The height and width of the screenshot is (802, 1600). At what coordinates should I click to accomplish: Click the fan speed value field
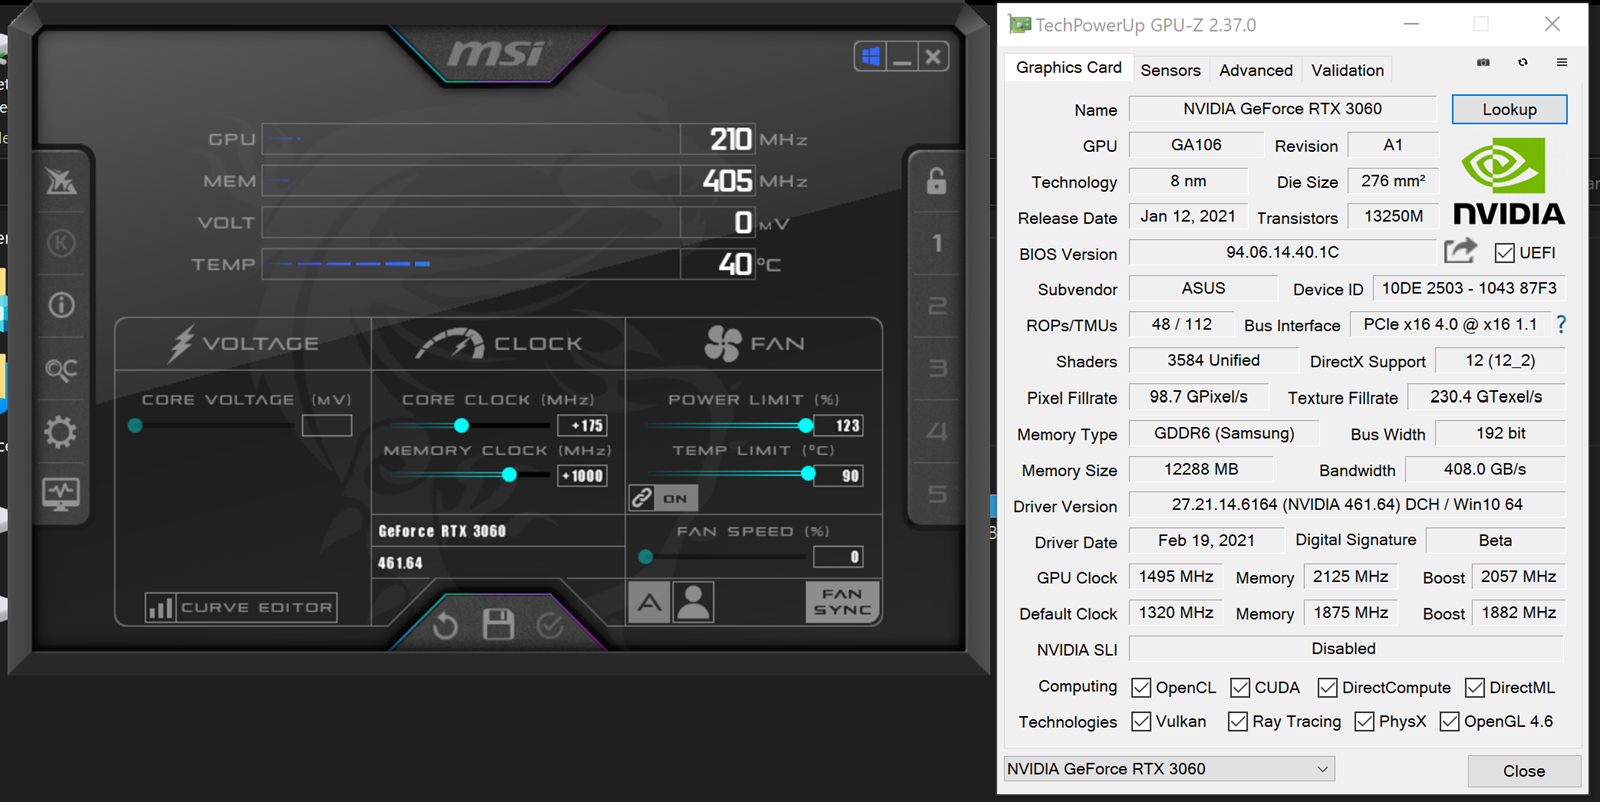(x=838, y=557)
